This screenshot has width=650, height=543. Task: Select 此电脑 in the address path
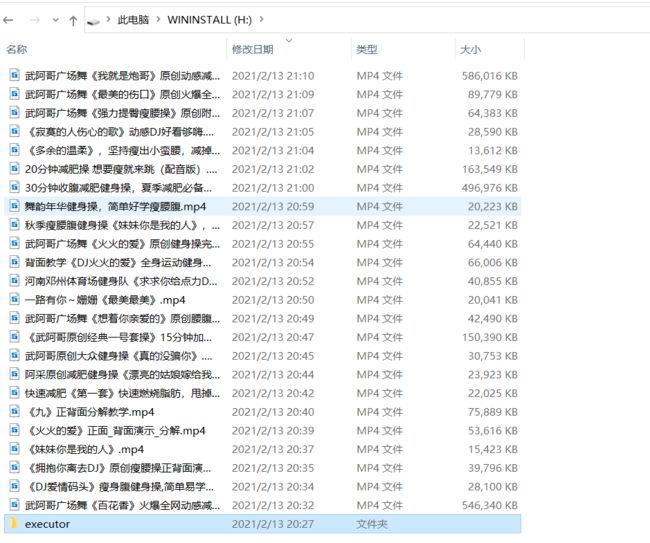pos(133,19)
